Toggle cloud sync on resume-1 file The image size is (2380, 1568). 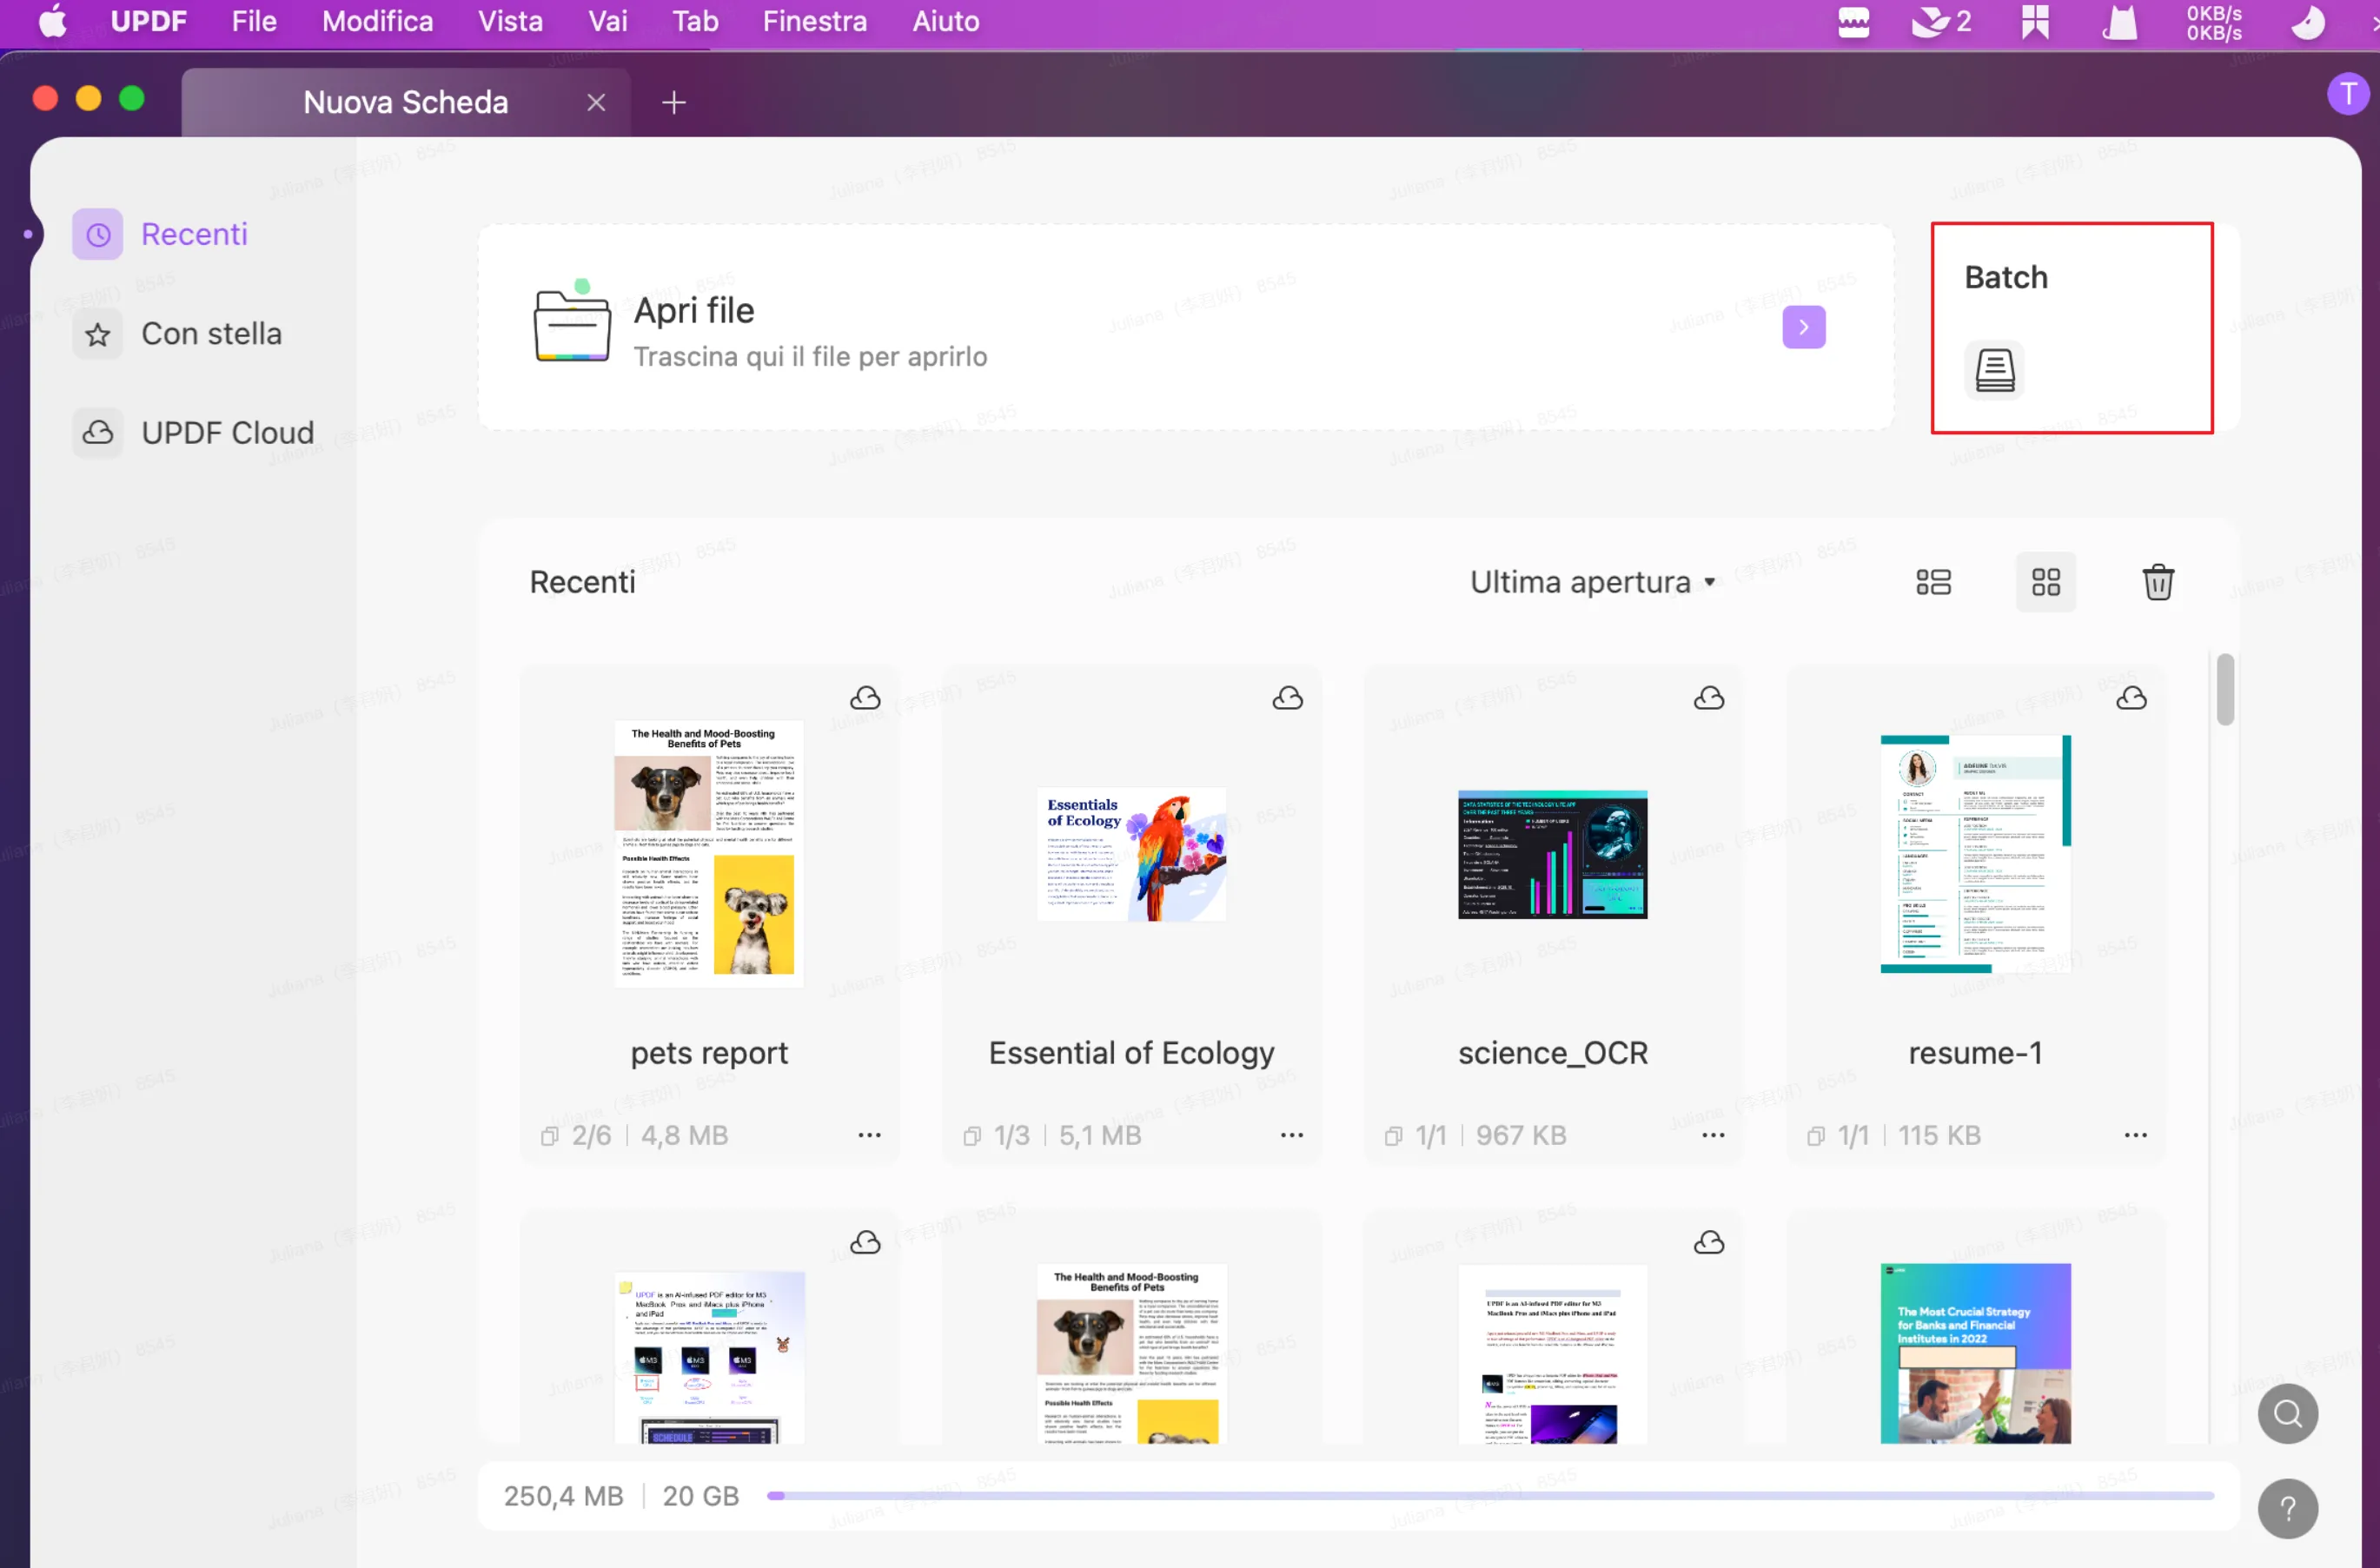pyautogui.click(x=2133, y=698)
